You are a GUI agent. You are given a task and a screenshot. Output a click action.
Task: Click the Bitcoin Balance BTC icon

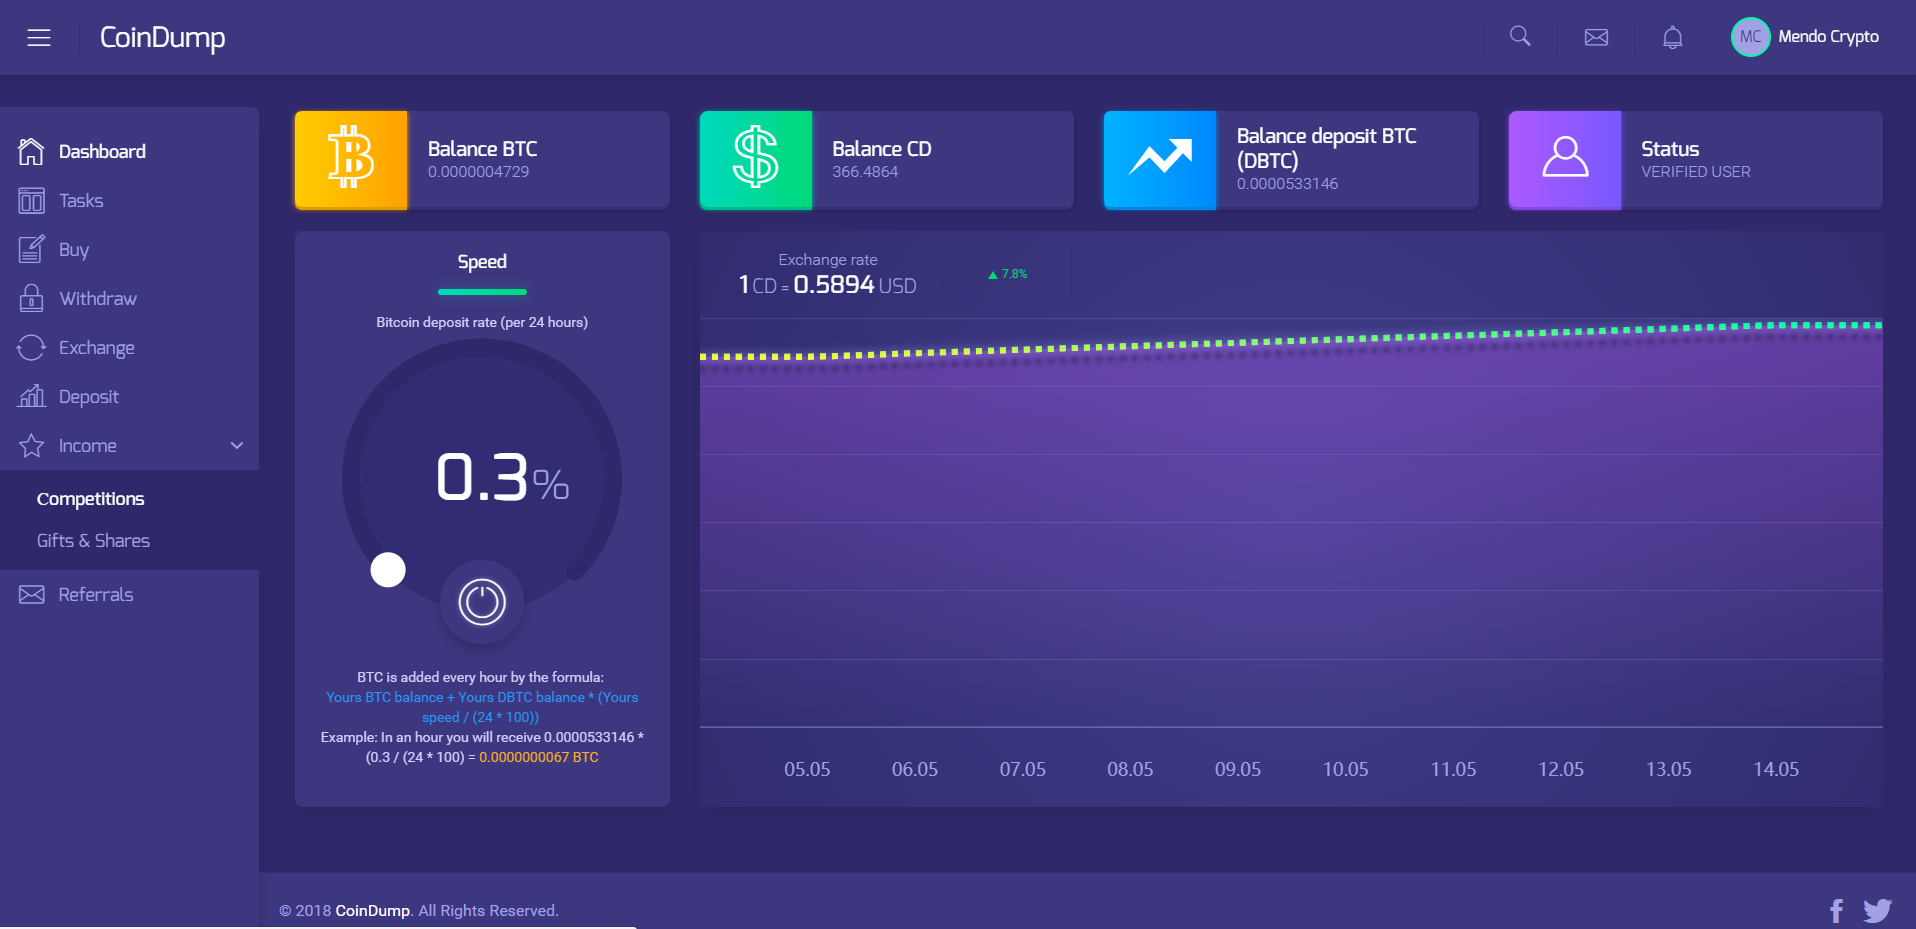click(x=351, y=160)
